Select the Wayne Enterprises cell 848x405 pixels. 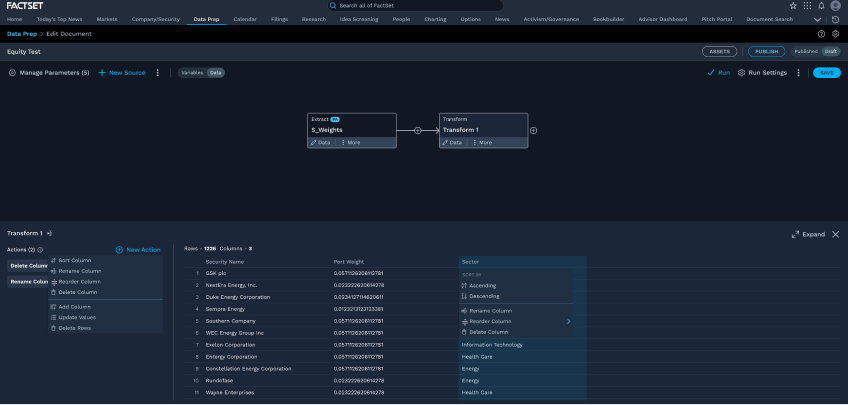[x=229, y=393]
